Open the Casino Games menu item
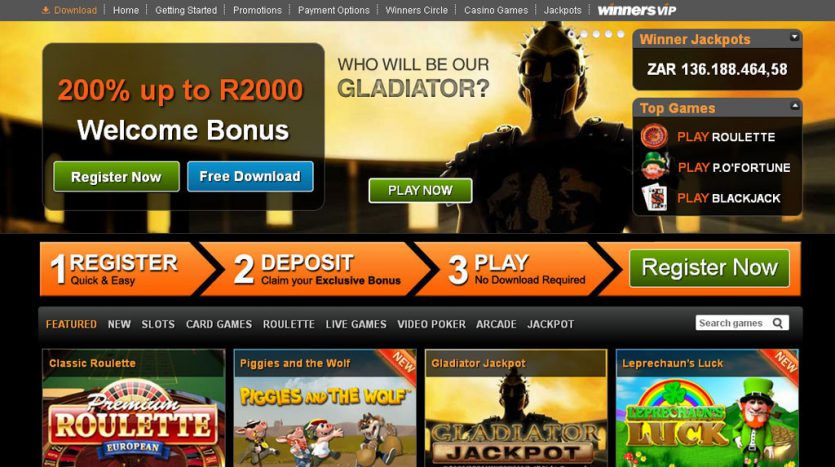Image resolution: width=835 pixels, height=467 pixels. click(496, 10)
